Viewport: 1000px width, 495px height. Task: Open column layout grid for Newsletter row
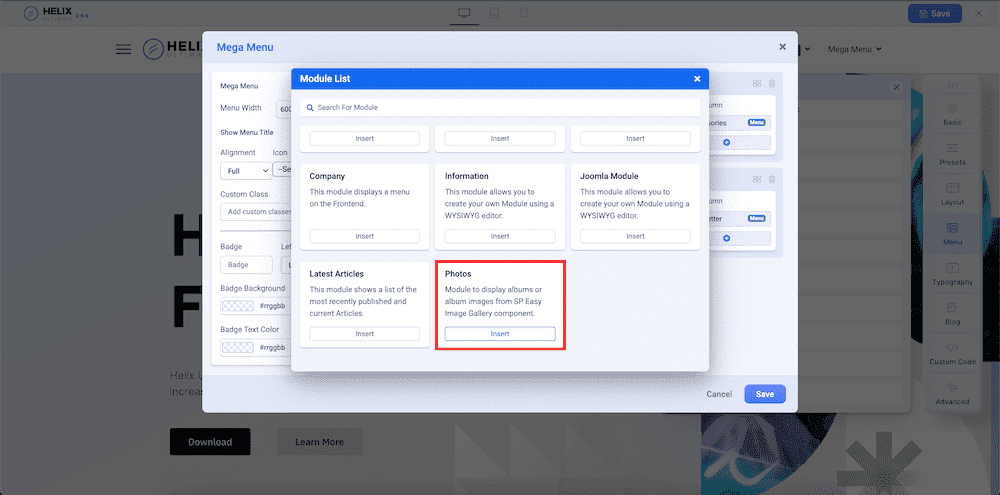(x=757, y=180)
